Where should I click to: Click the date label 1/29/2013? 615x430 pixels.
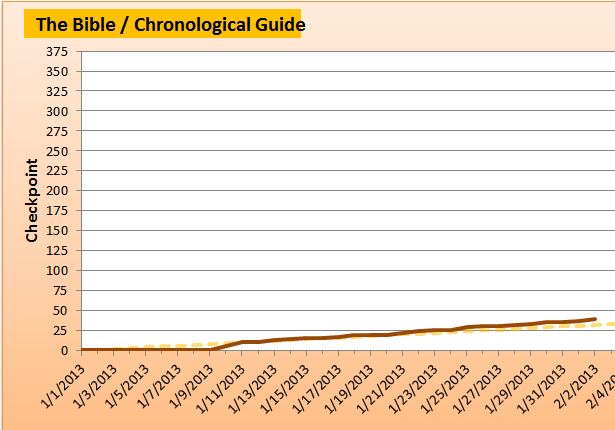point(510,389)
